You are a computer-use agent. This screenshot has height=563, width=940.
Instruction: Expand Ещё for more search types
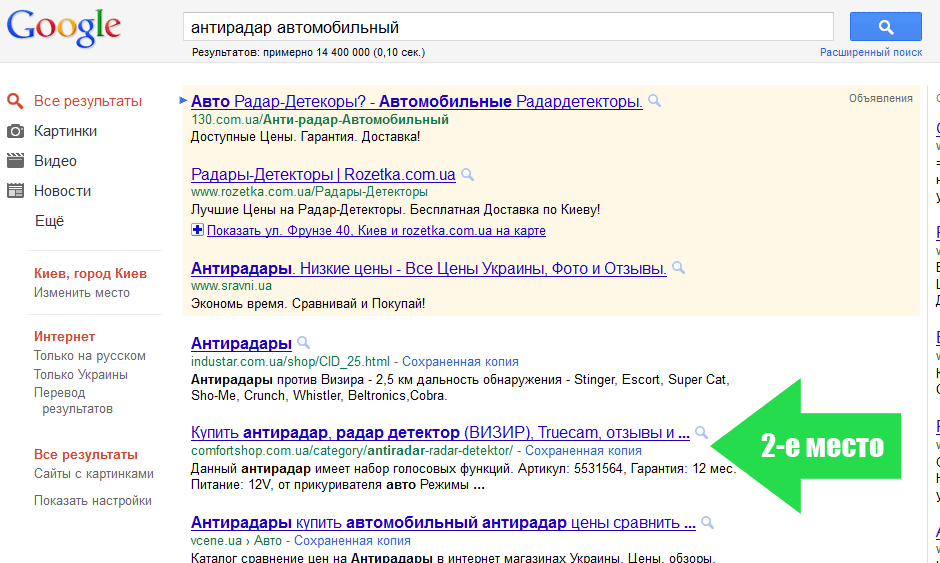[49, 221]
